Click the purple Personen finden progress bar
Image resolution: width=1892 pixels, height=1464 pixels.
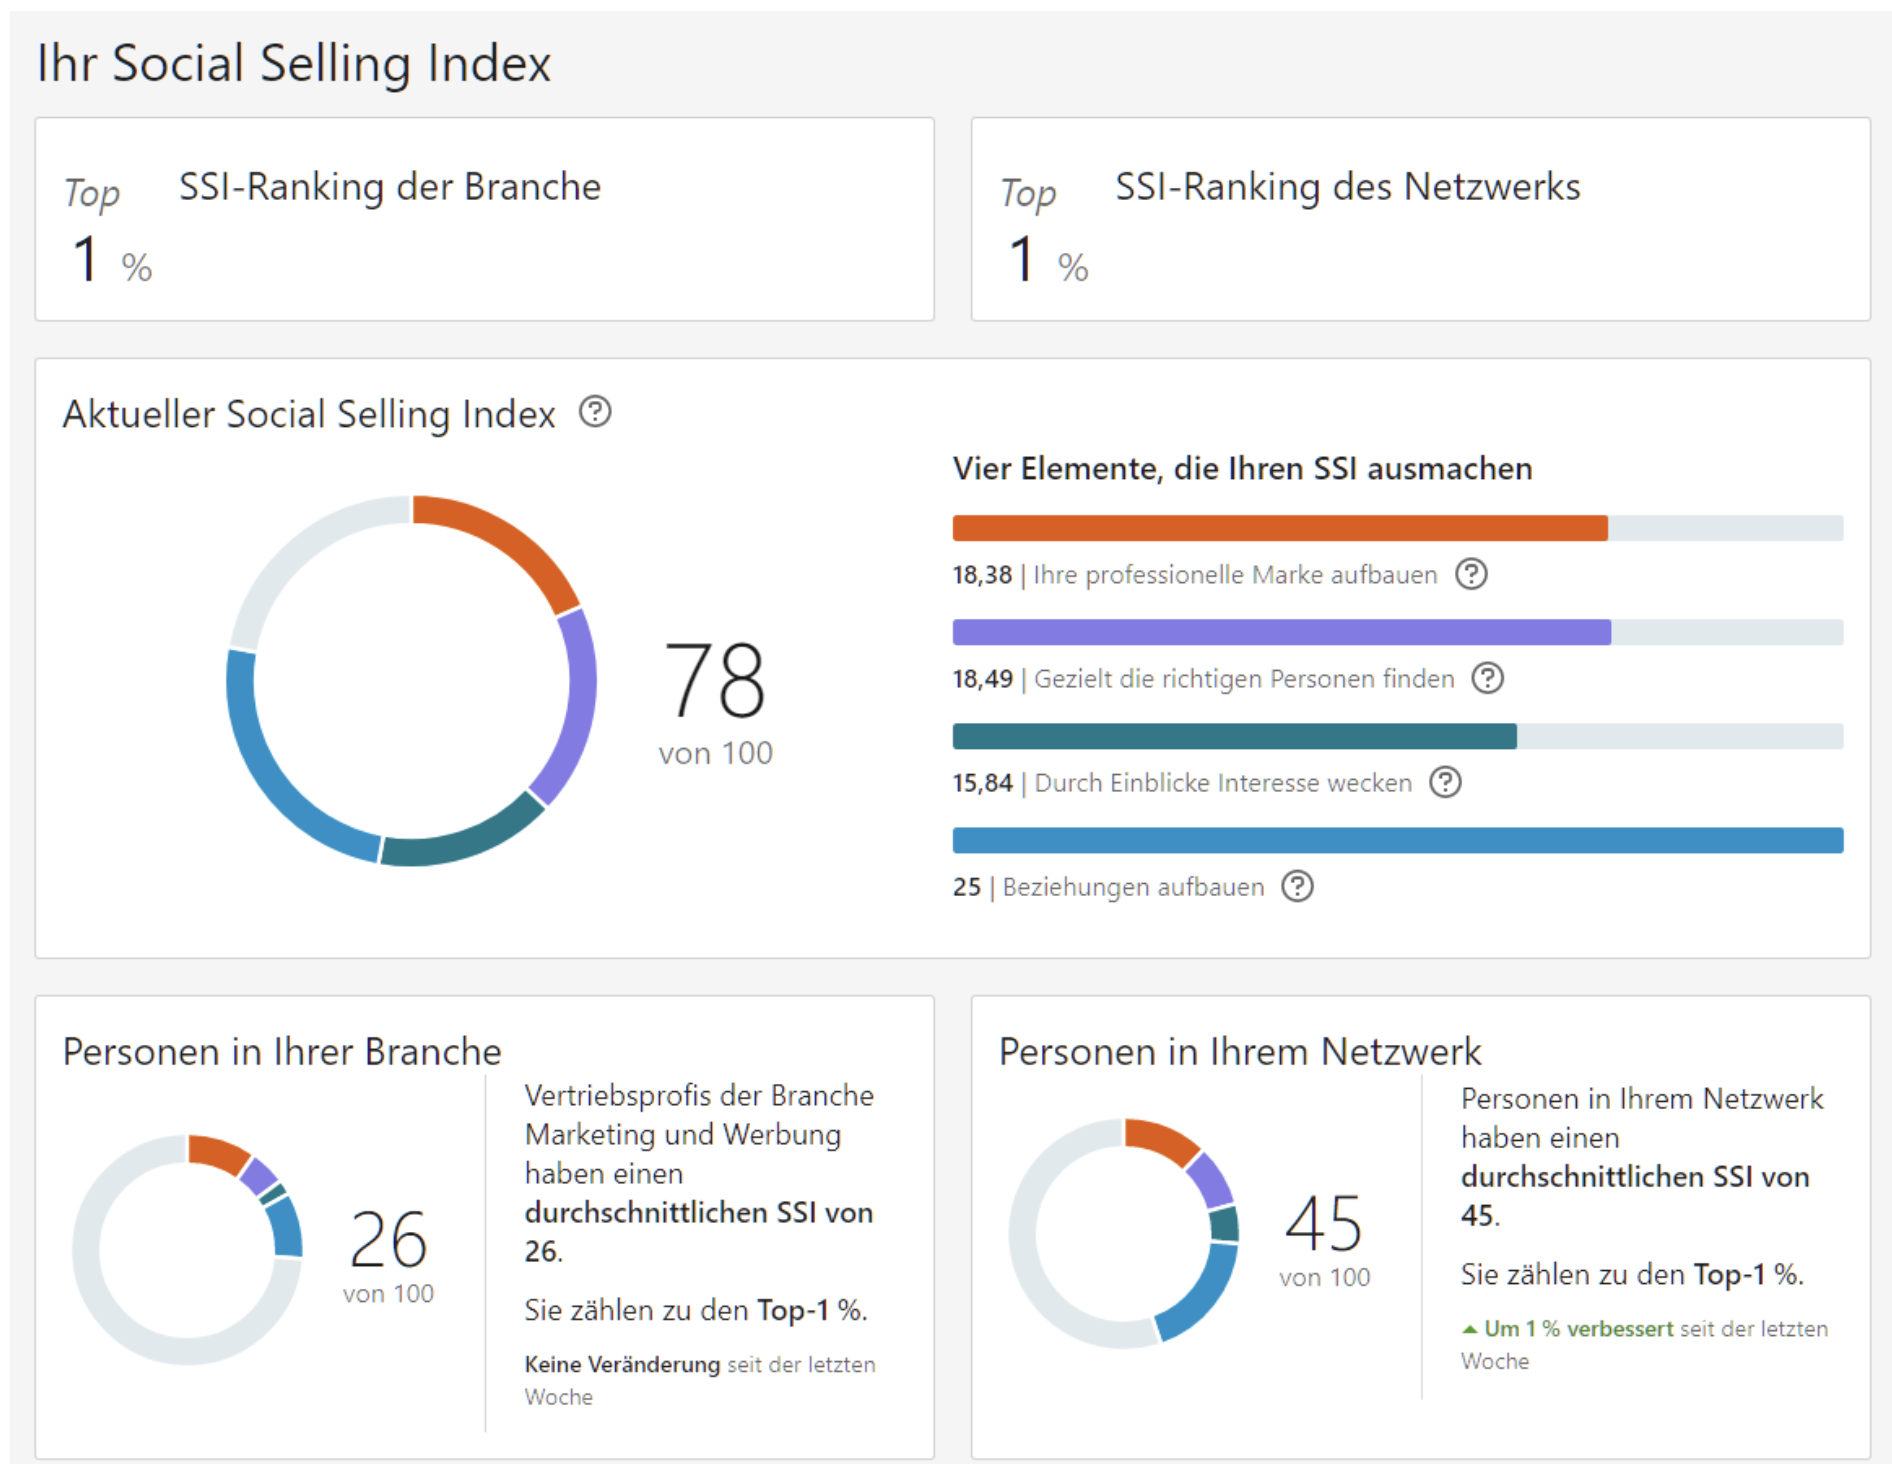pos(1281,632)
